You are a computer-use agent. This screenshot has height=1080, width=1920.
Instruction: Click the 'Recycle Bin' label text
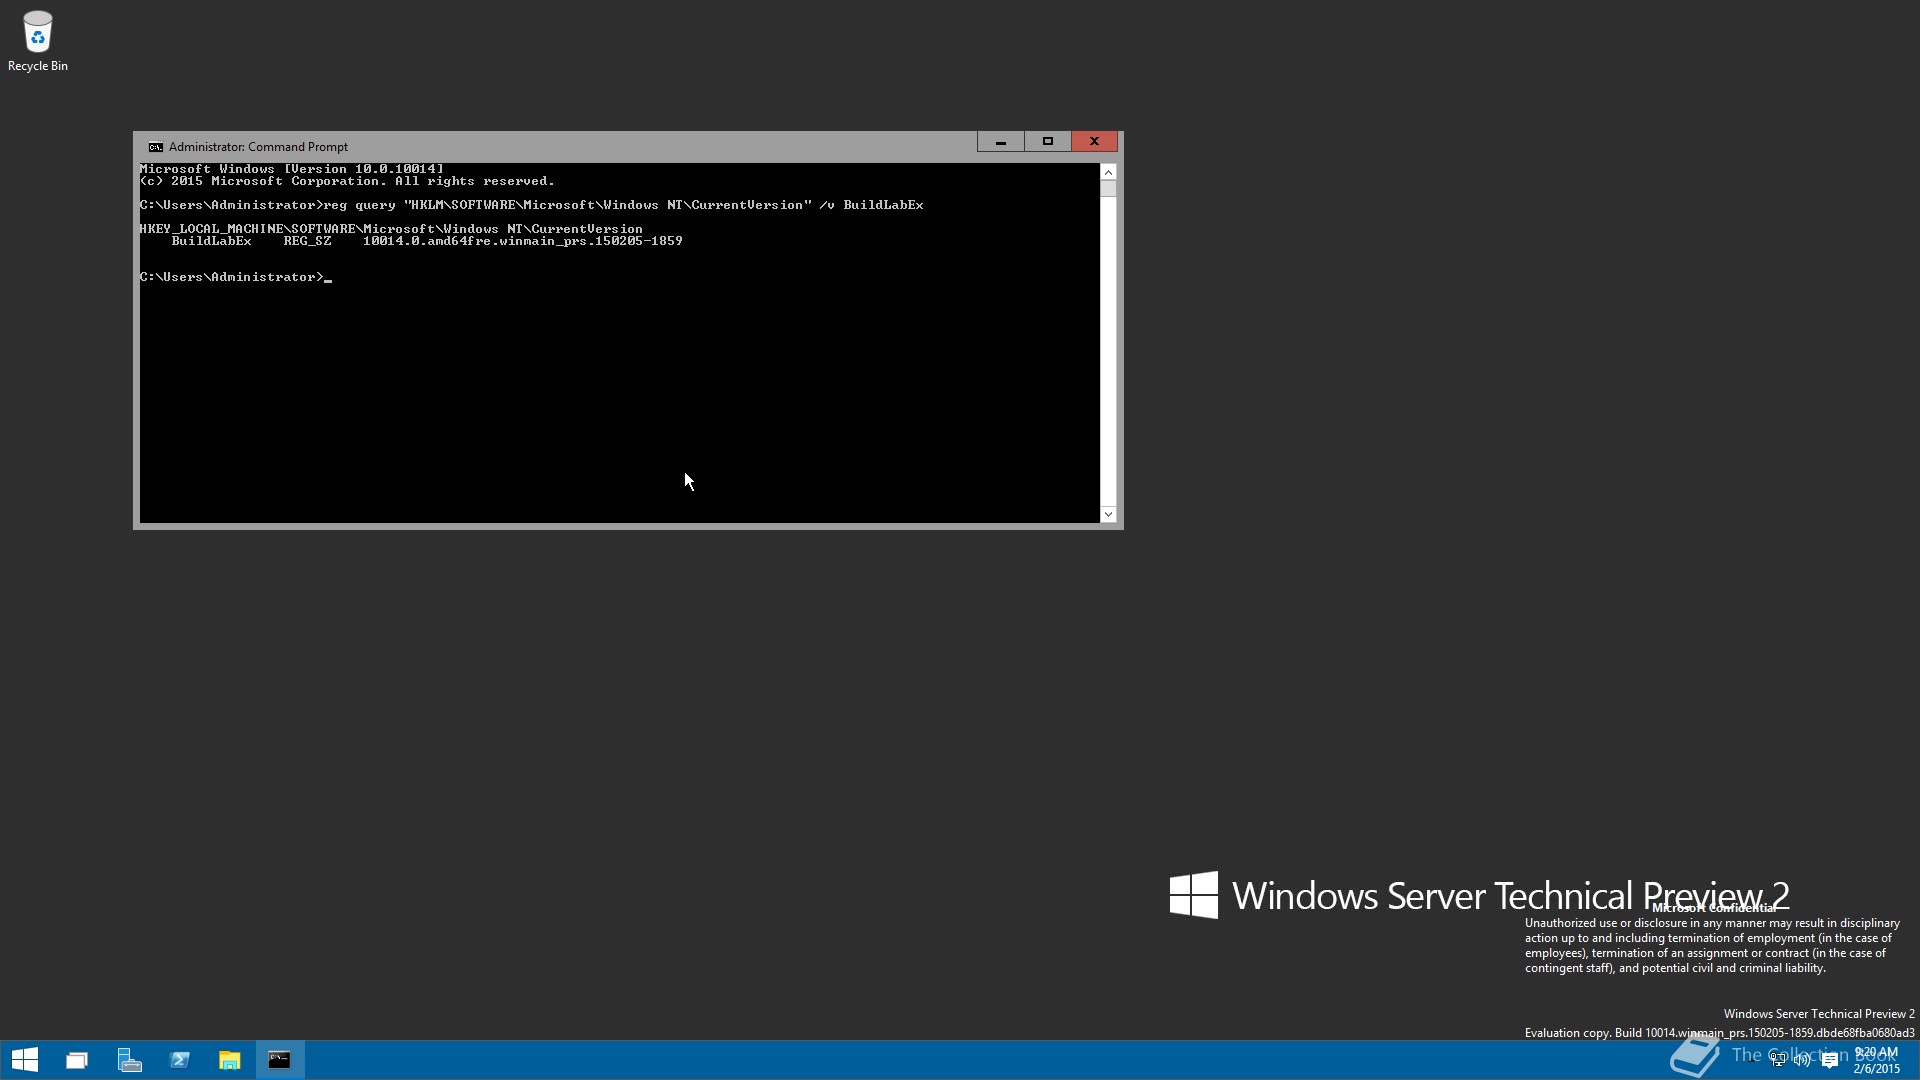tap(38, 66)
